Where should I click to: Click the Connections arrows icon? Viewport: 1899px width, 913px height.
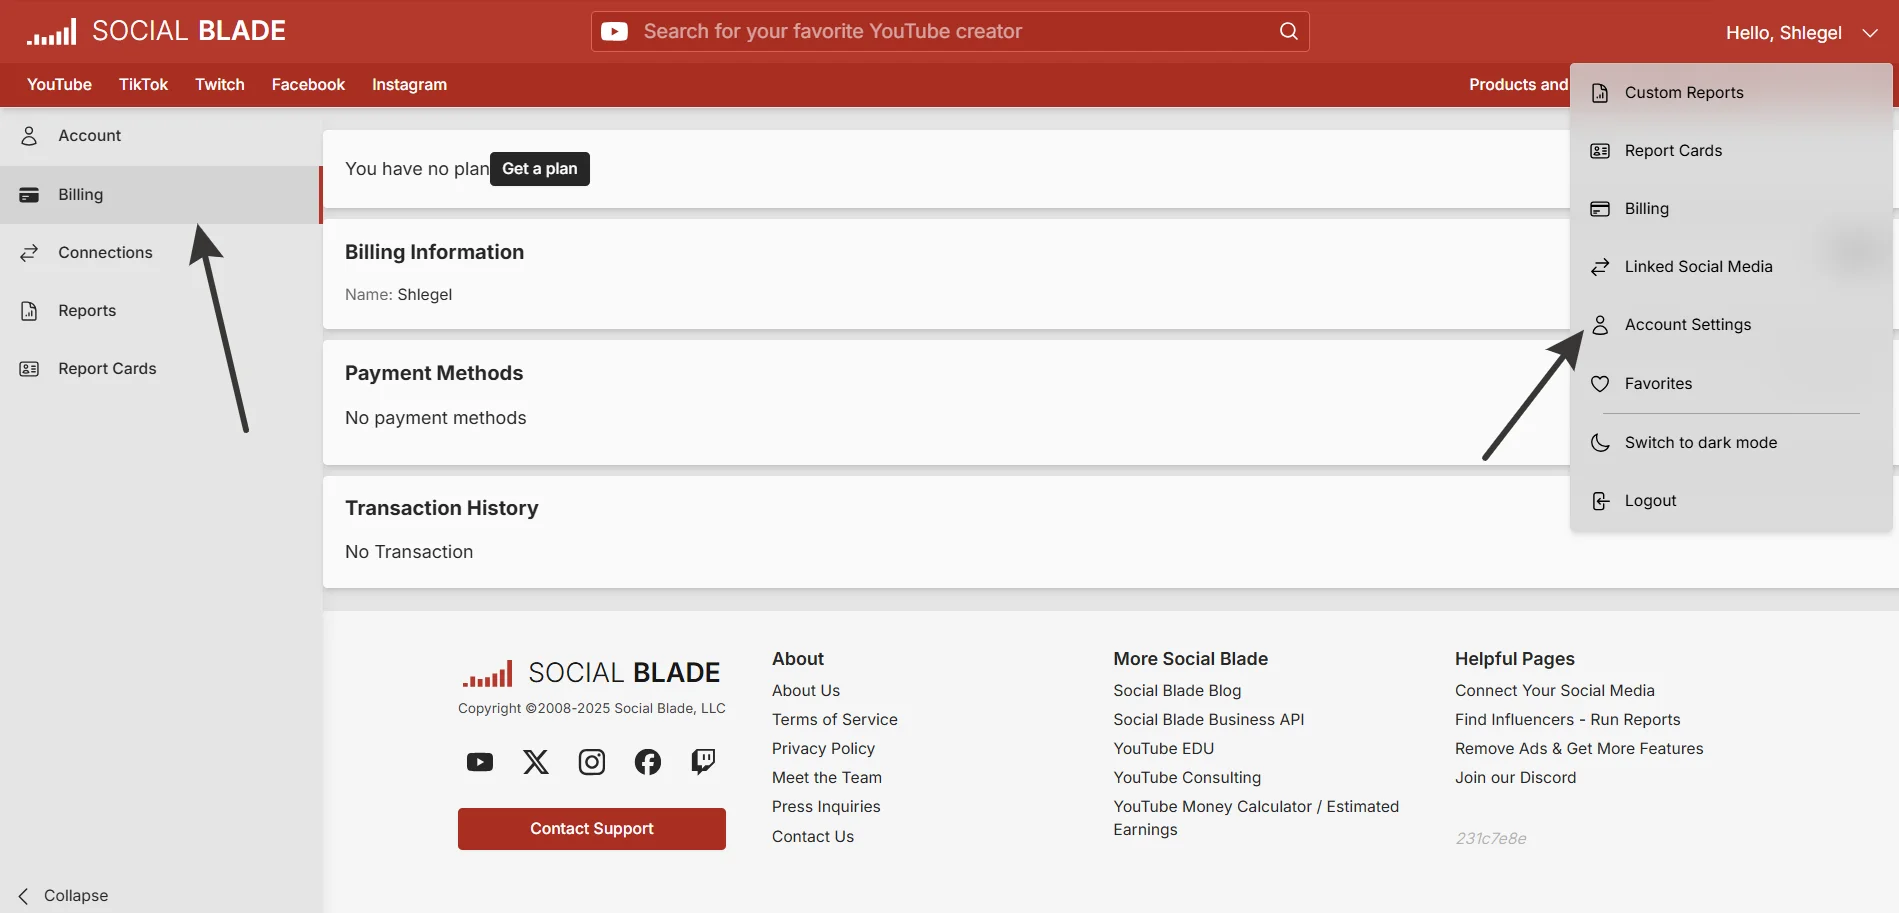[28, 252]
